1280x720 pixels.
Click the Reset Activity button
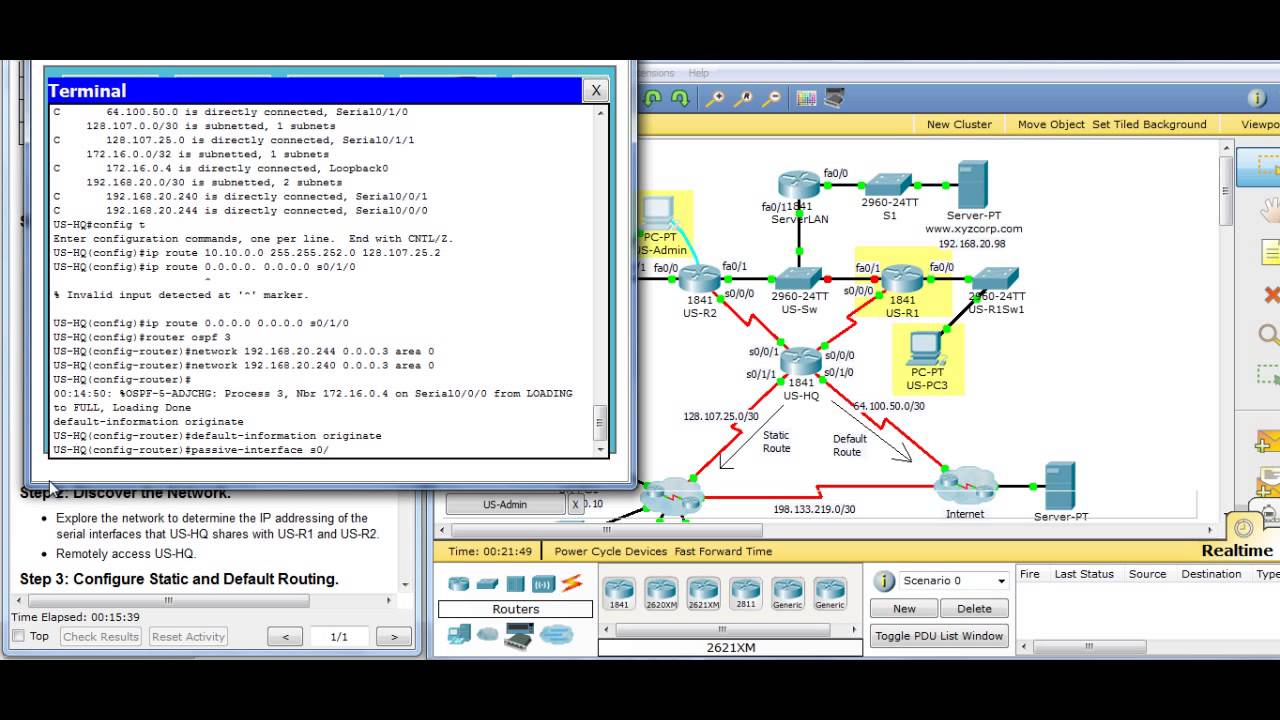pyautogui.click(x=189, y=636)
